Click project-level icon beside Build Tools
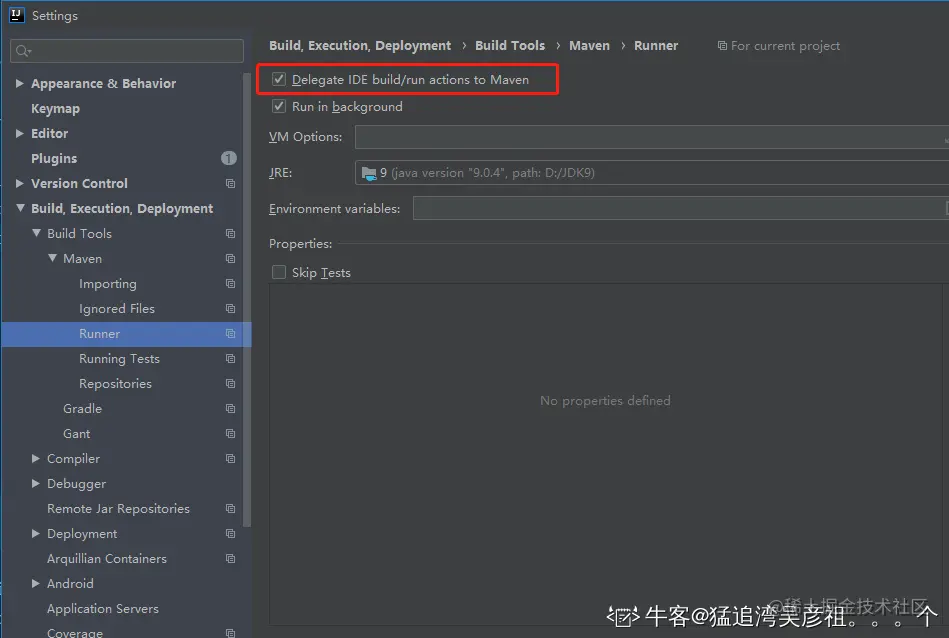The image size is (949, 638). coord(230,234)
